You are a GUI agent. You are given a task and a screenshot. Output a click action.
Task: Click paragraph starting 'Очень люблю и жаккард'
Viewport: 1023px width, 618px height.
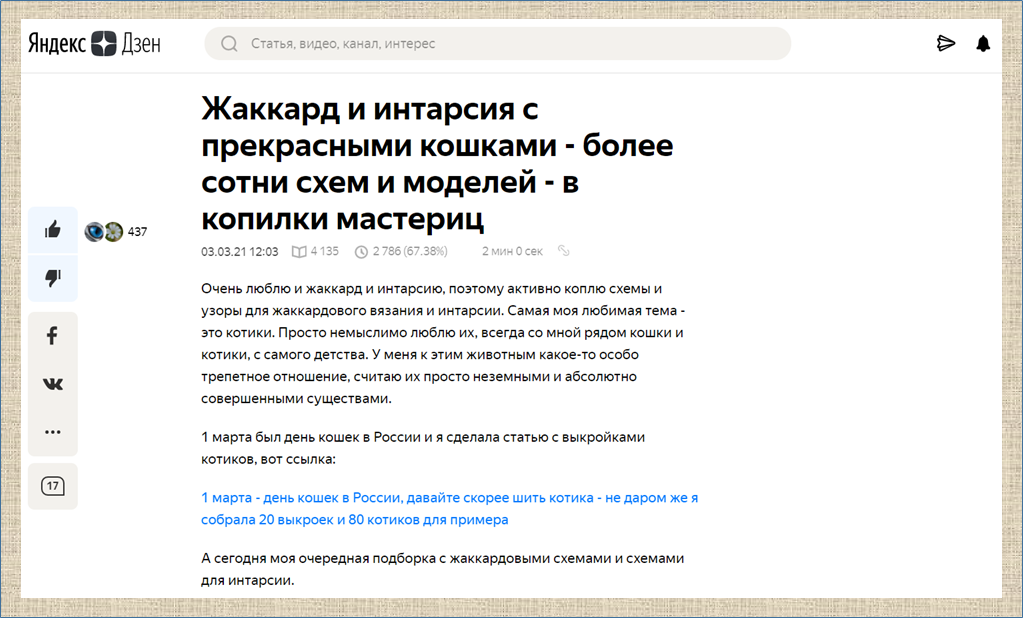443,343
